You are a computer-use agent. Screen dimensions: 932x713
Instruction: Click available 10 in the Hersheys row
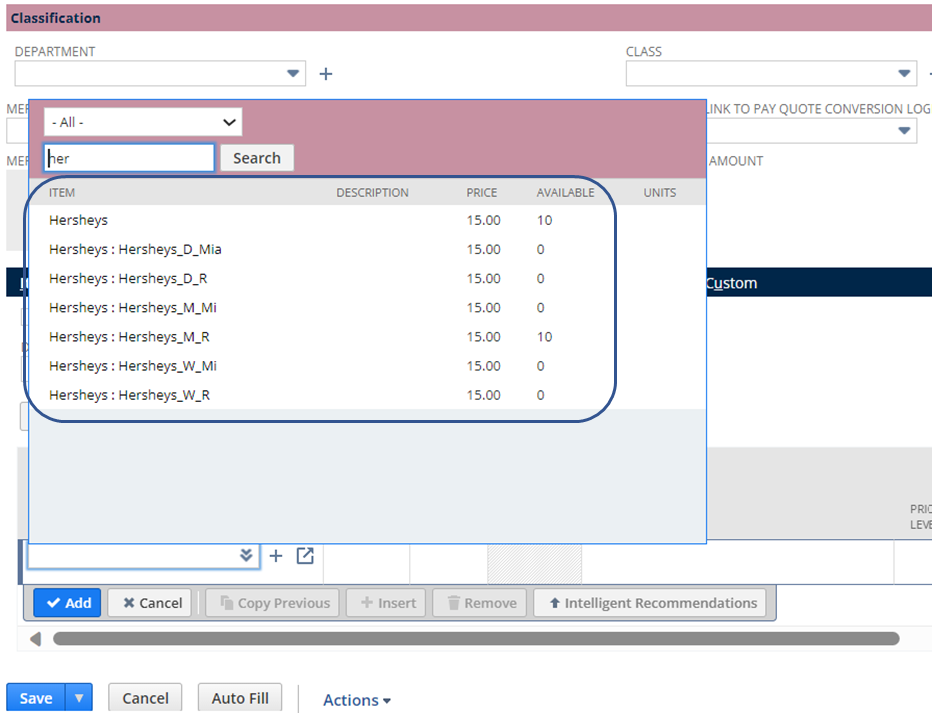click(x=544, y=220)
